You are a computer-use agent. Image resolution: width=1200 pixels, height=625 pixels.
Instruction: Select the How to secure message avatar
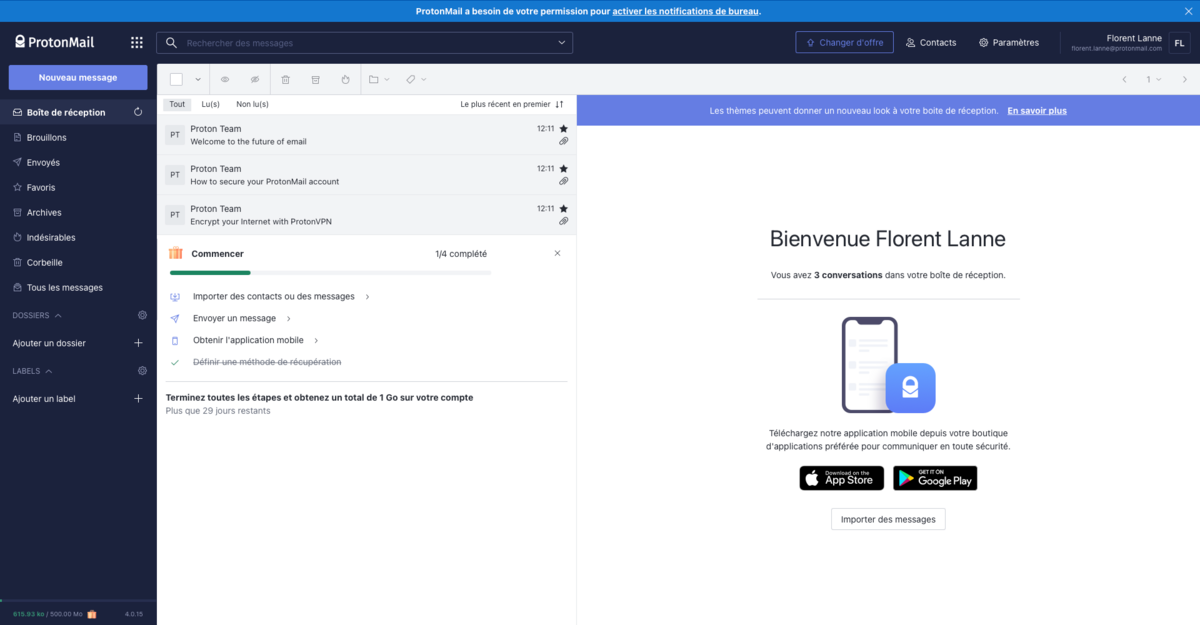tap(175, 174)
